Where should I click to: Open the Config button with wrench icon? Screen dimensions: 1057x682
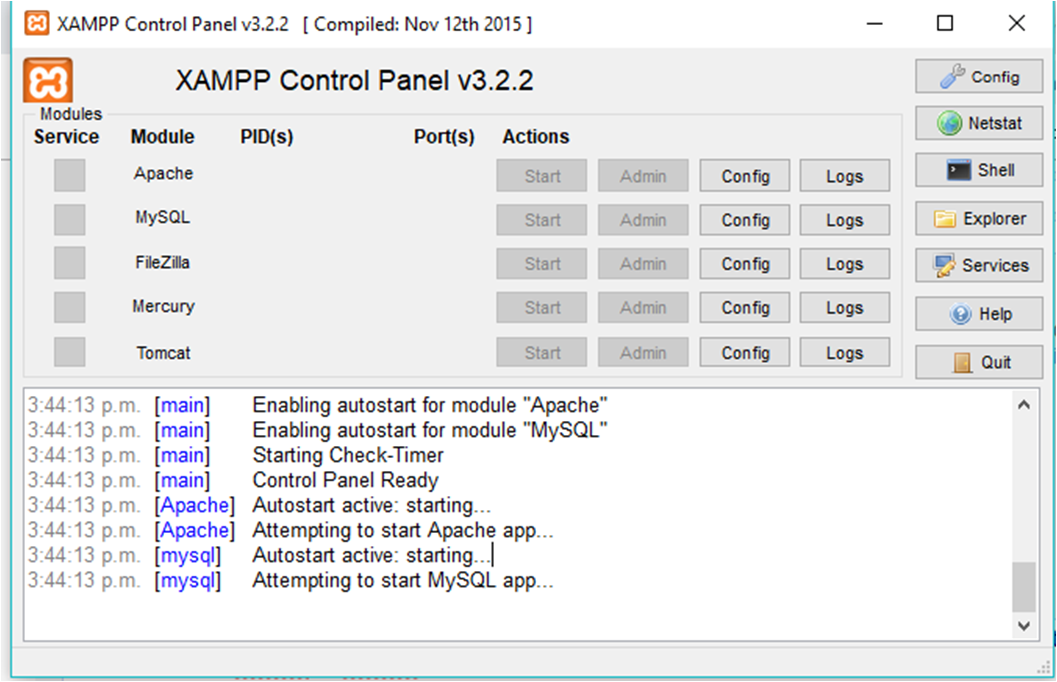tap(979, 77)
